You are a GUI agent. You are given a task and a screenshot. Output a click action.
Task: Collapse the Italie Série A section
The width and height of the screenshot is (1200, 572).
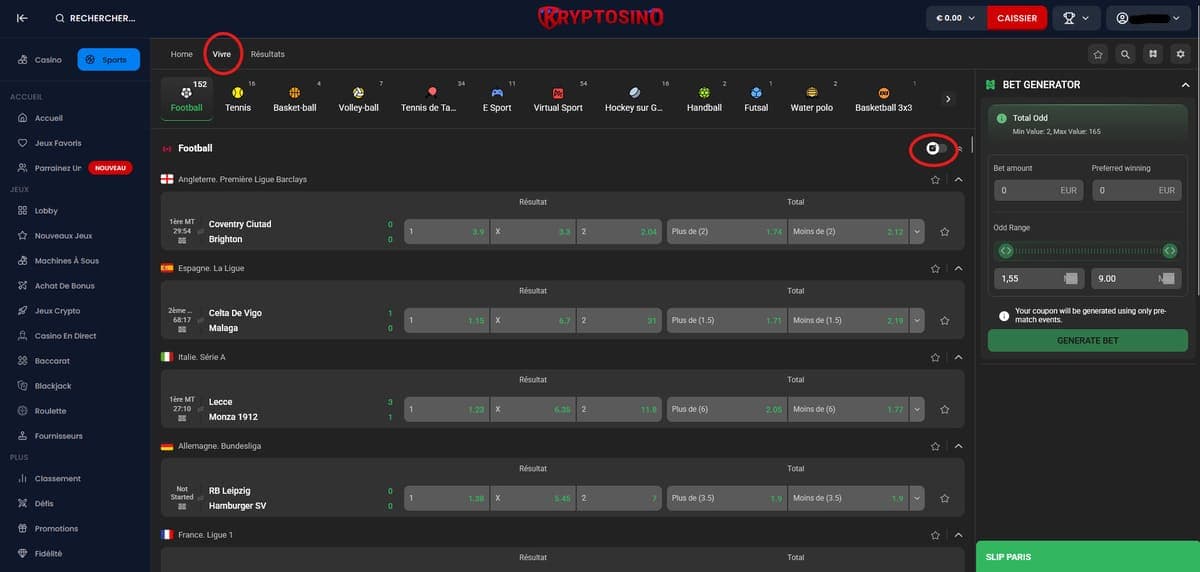[x=958, y=357]
